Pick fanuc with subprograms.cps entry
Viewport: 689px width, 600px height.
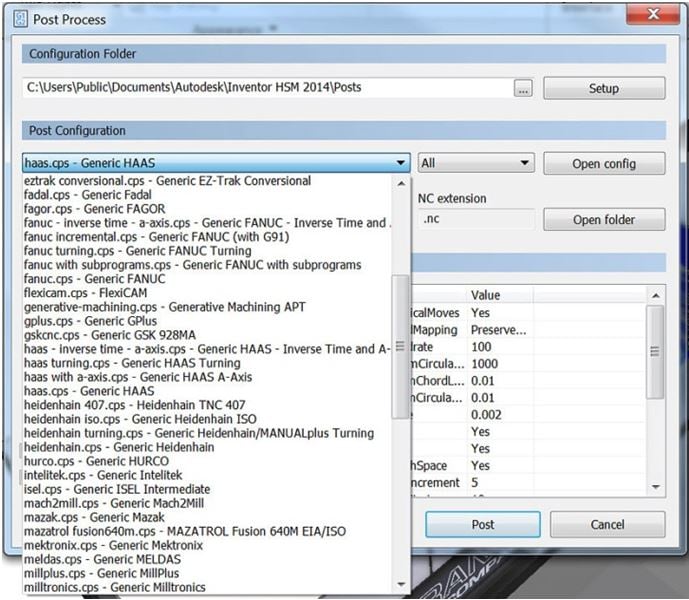(207, 265)
